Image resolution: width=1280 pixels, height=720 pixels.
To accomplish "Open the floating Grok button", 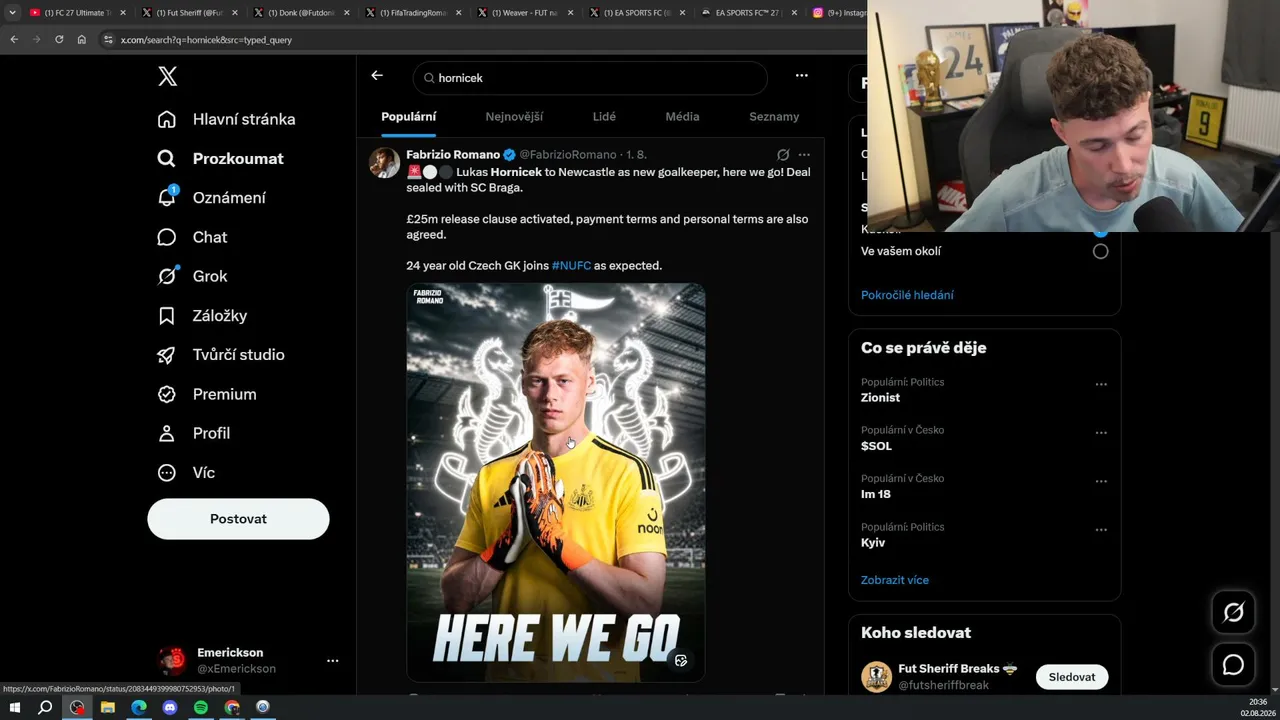I will (1233, 613).
